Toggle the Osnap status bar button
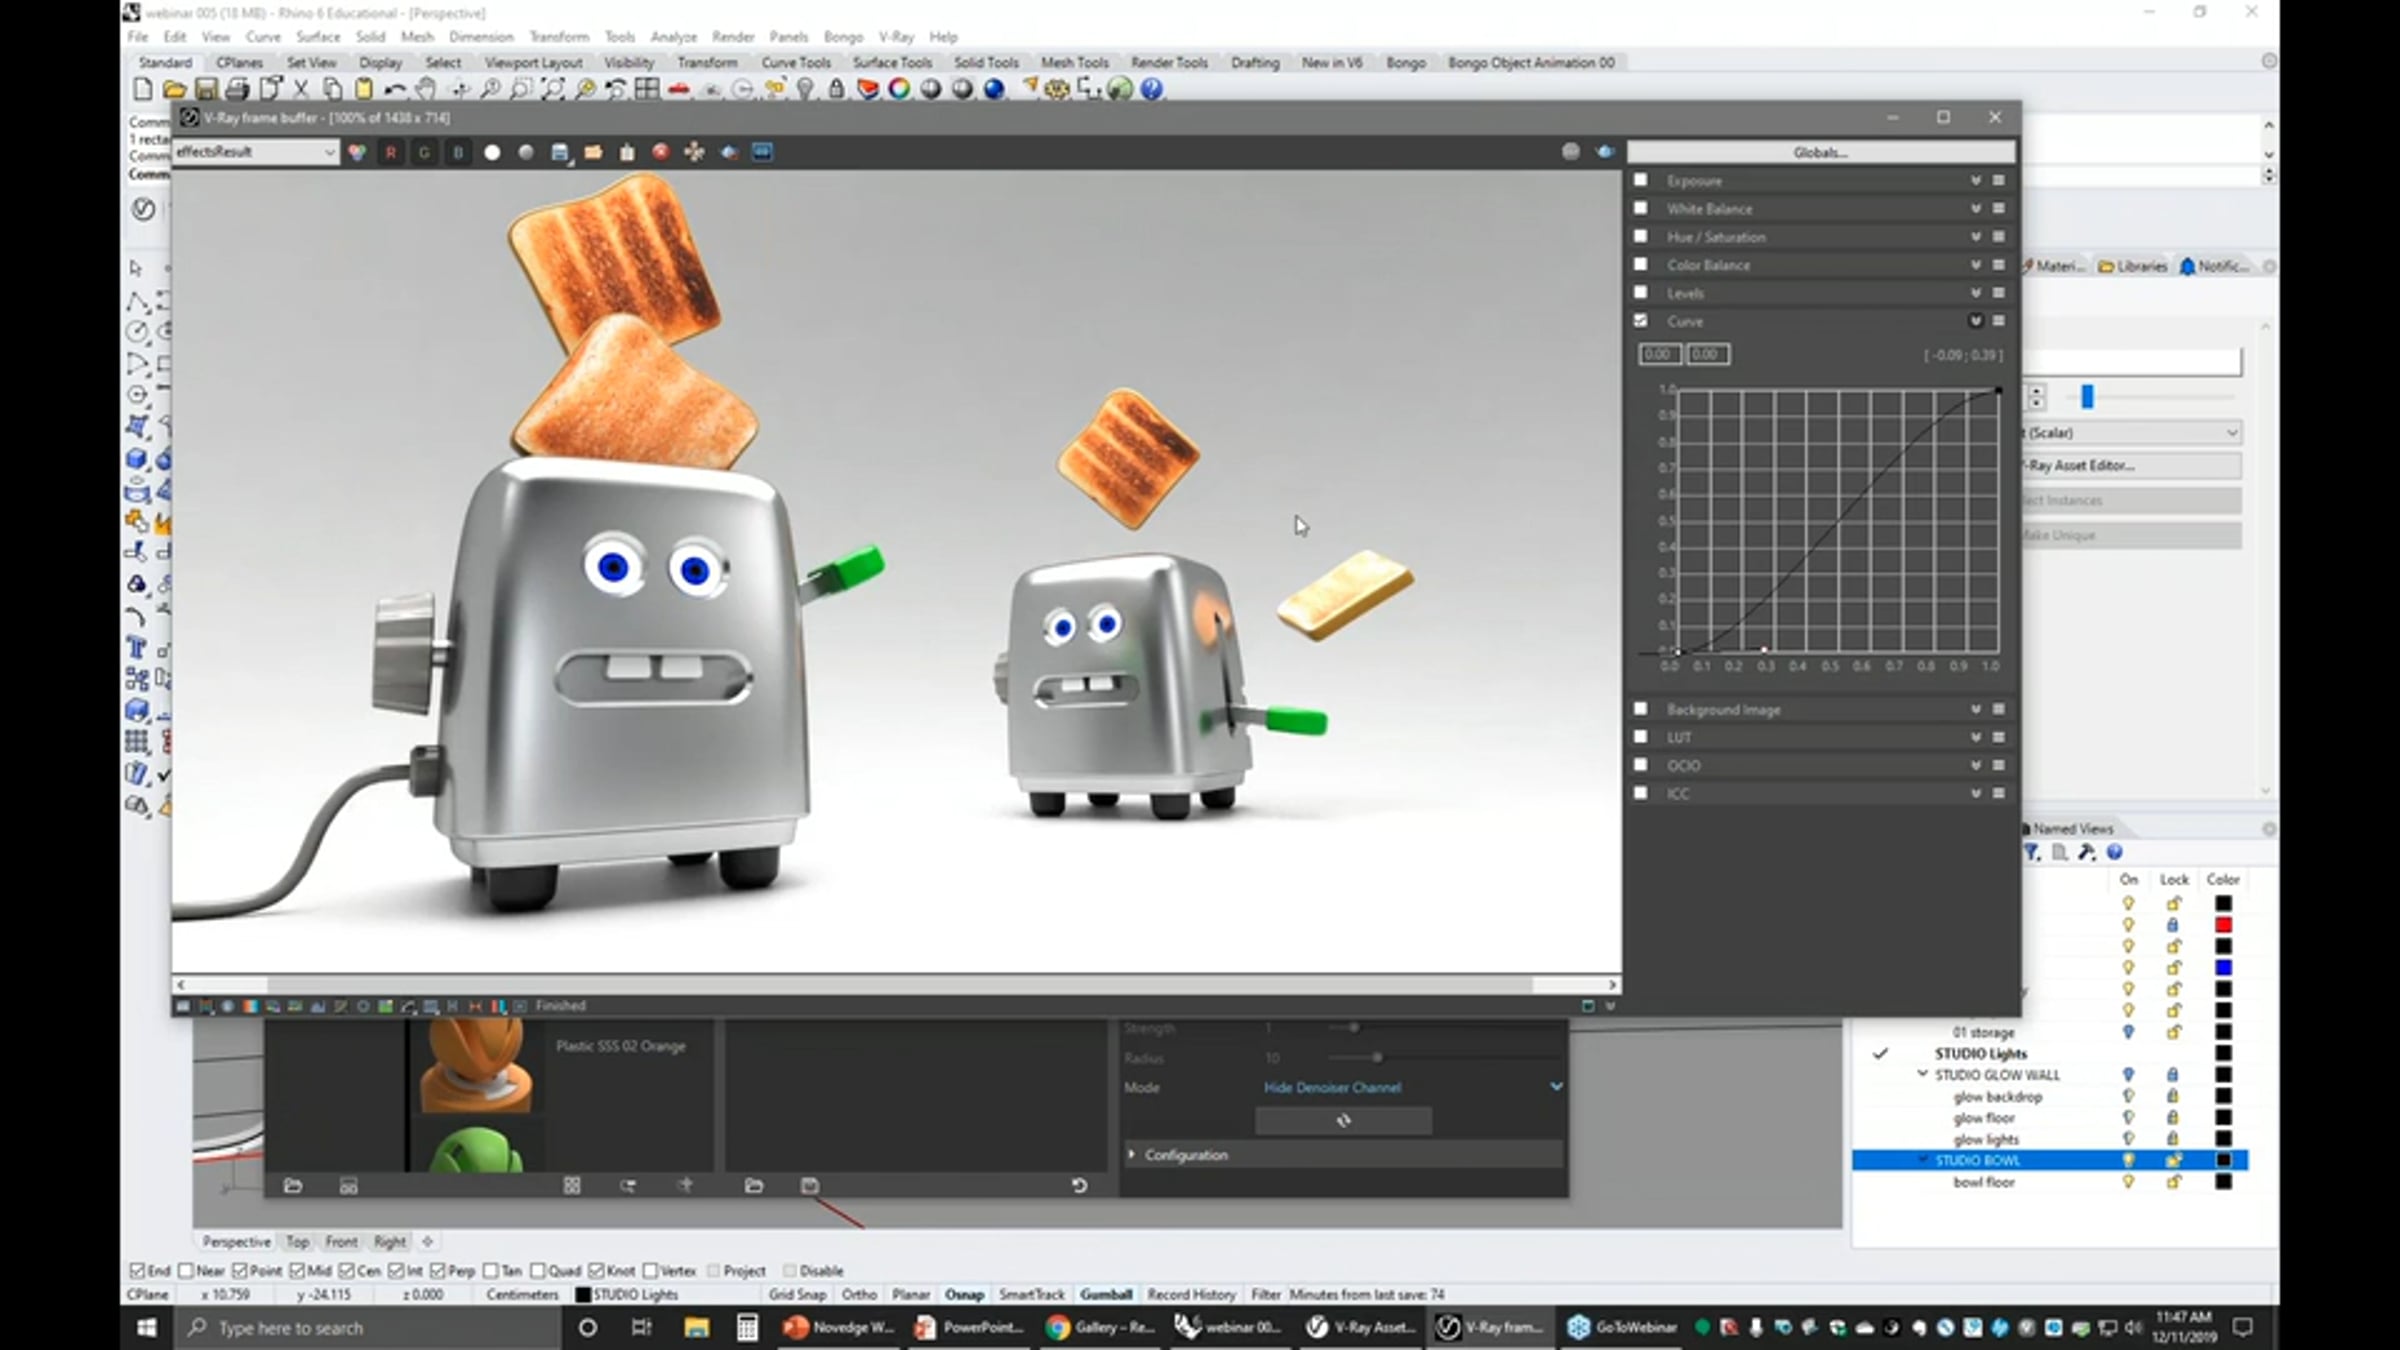The image size is (2400, 1350). pos(964,1294)
